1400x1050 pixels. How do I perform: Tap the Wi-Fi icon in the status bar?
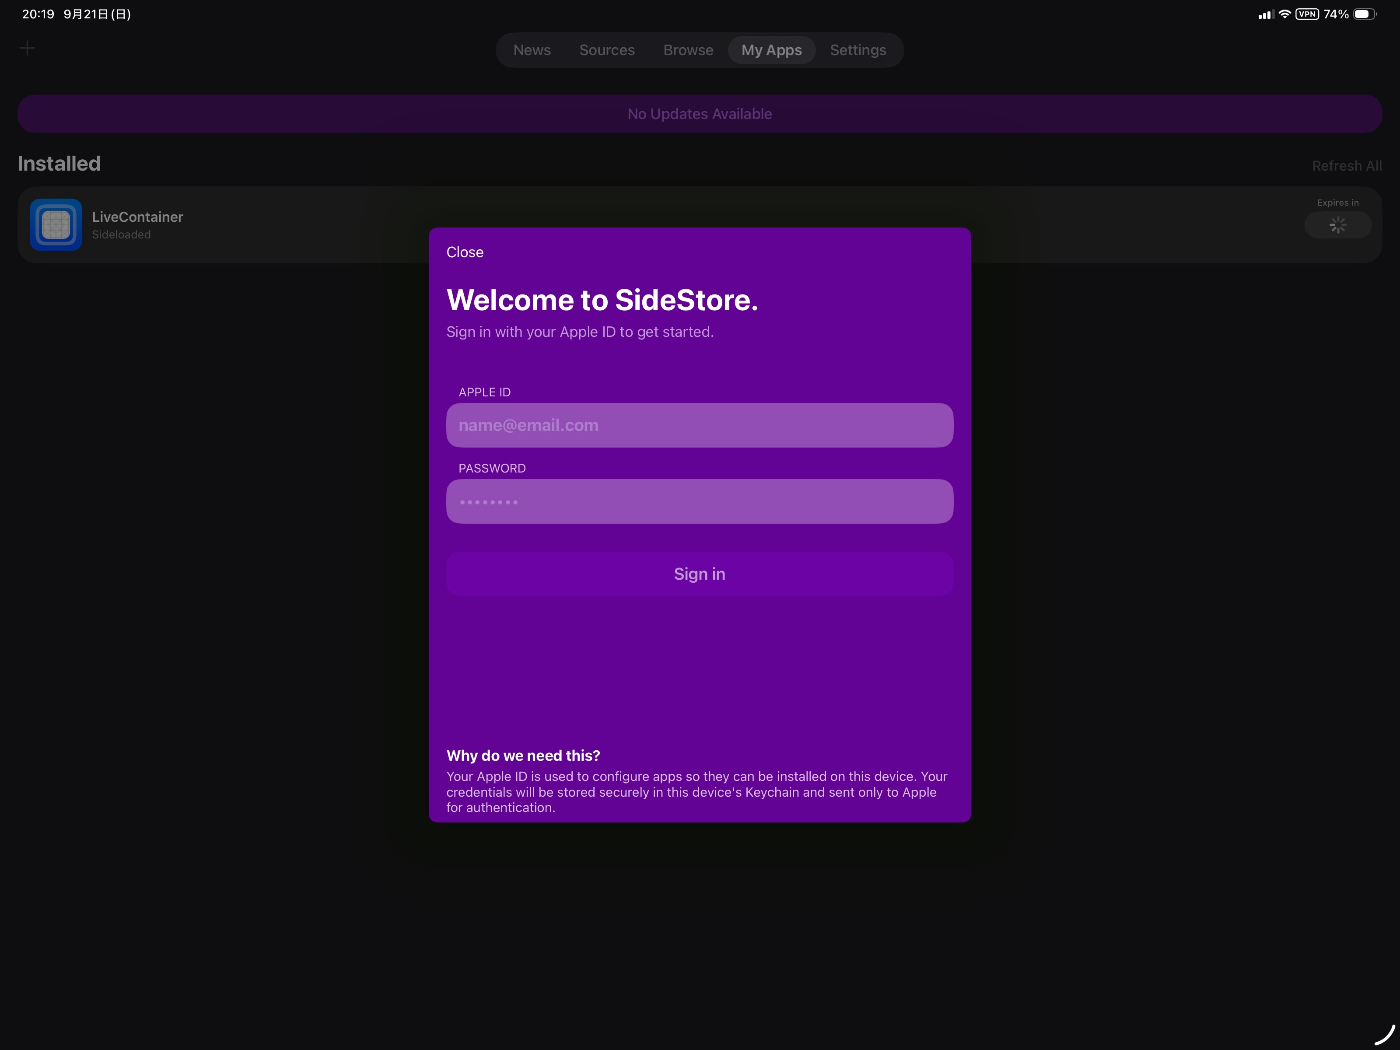(x=1285, y=14)
